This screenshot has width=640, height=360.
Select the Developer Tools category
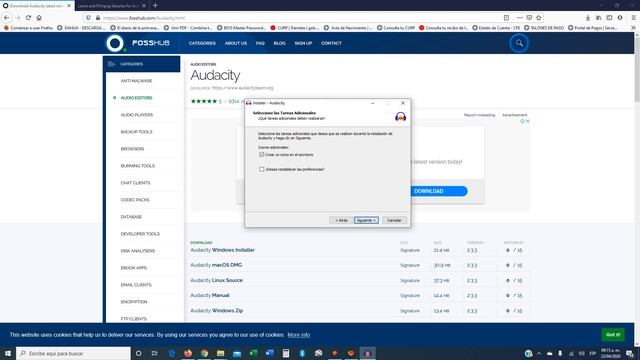pos(140,234)
